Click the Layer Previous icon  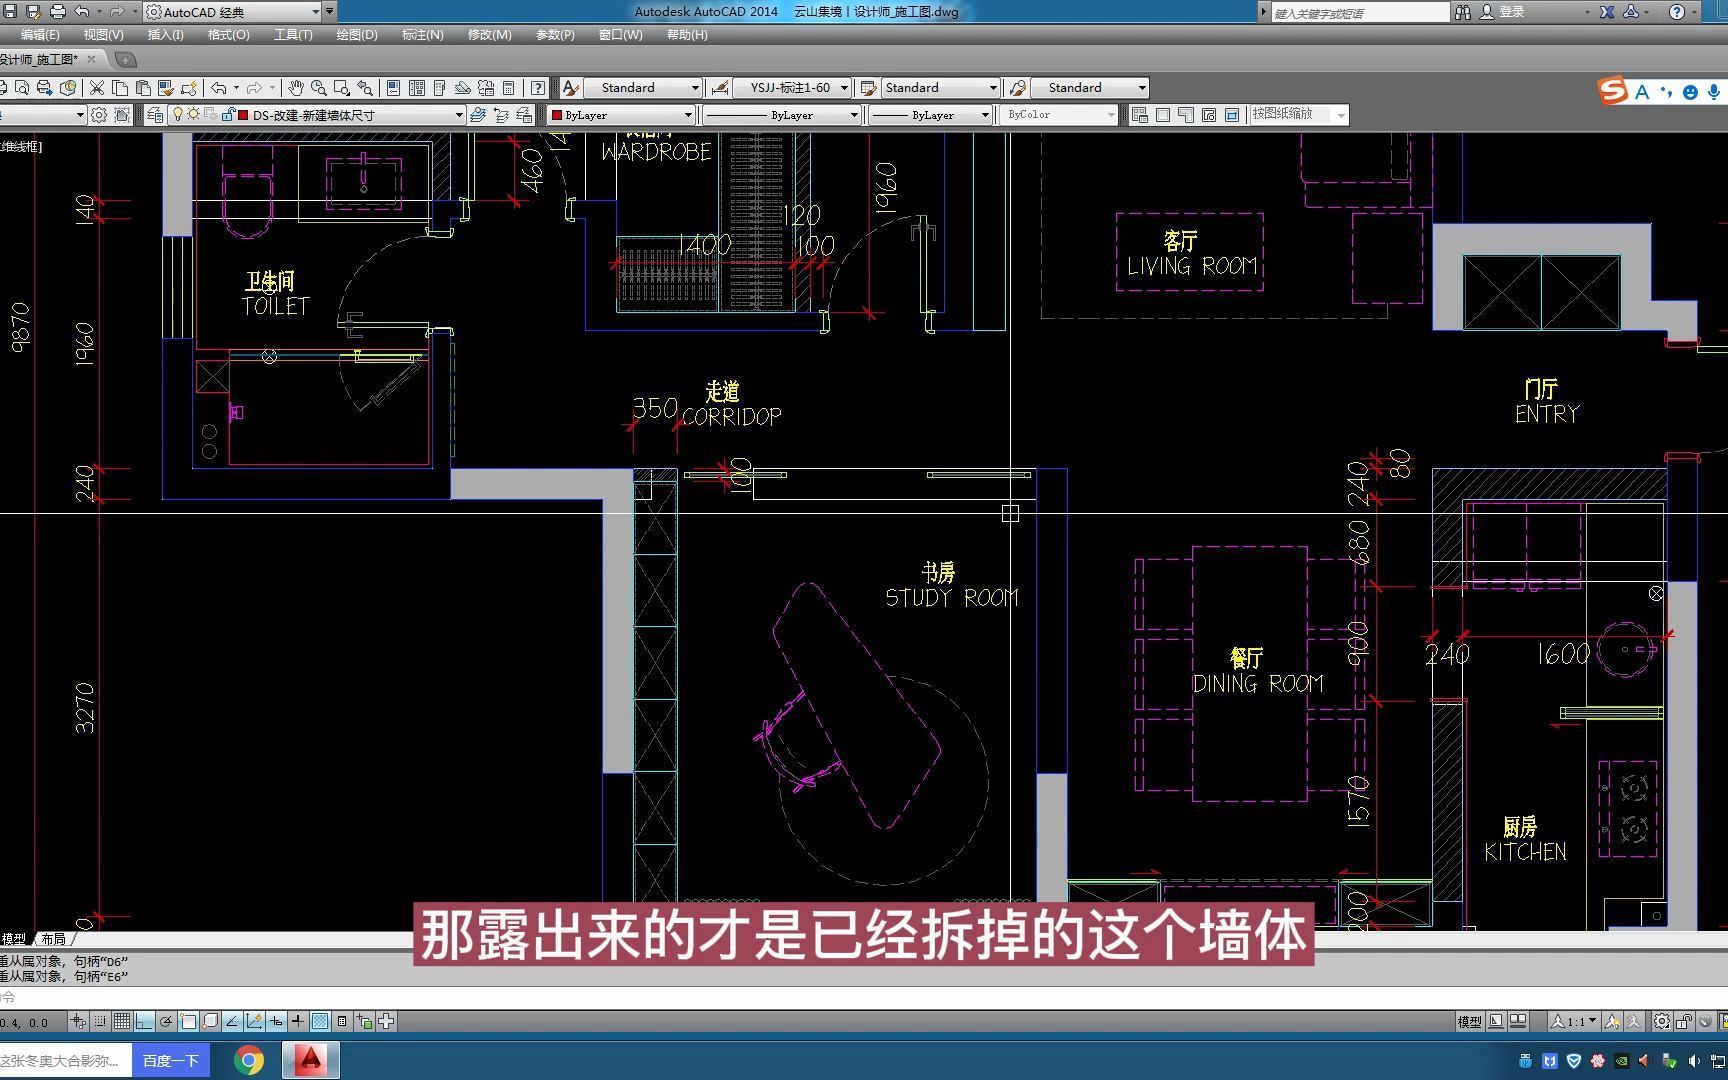coord(501,115)
